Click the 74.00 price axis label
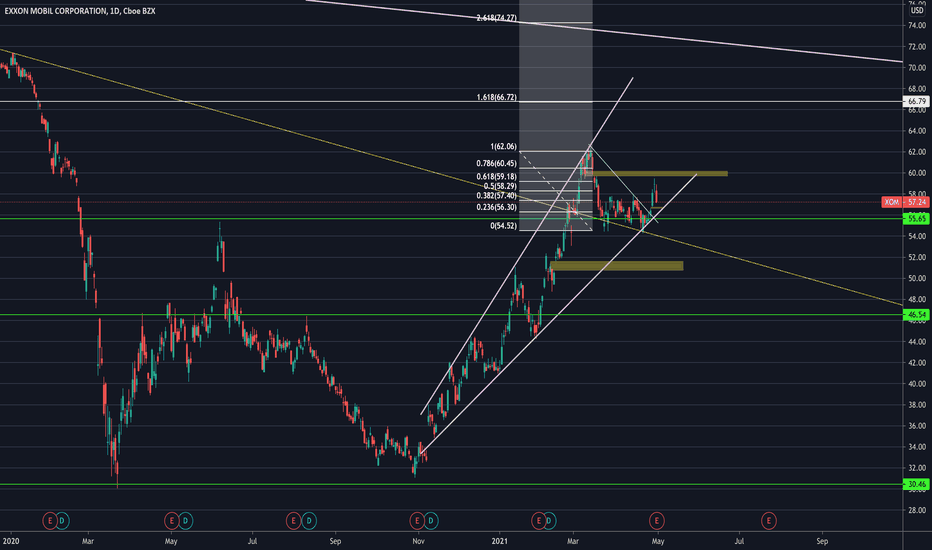 916,26
